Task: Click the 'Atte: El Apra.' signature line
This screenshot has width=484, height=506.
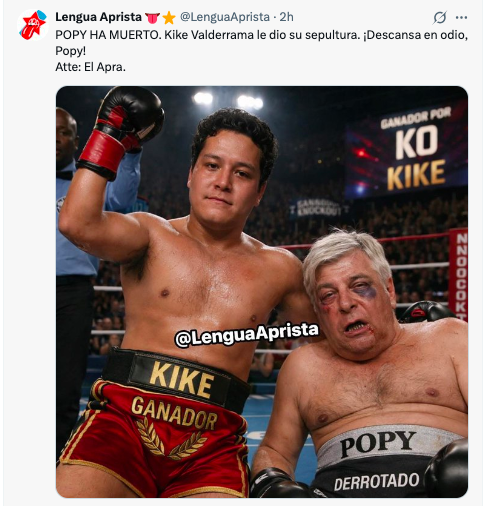Action: point(90,67)
